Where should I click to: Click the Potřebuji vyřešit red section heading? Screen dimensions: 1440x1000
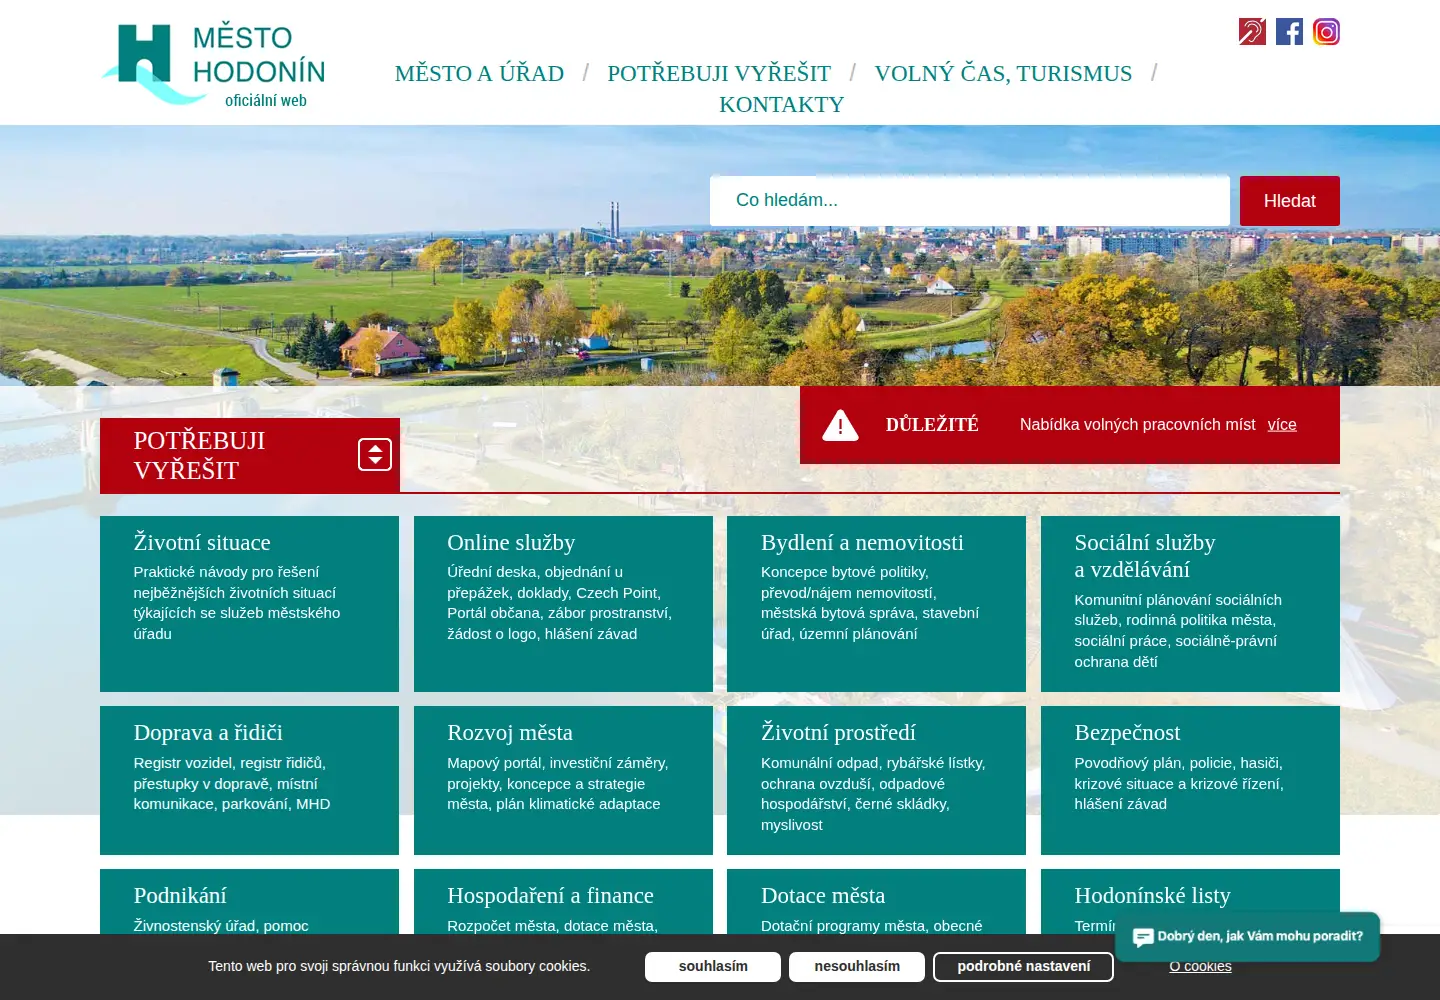(x=200, y=455)
